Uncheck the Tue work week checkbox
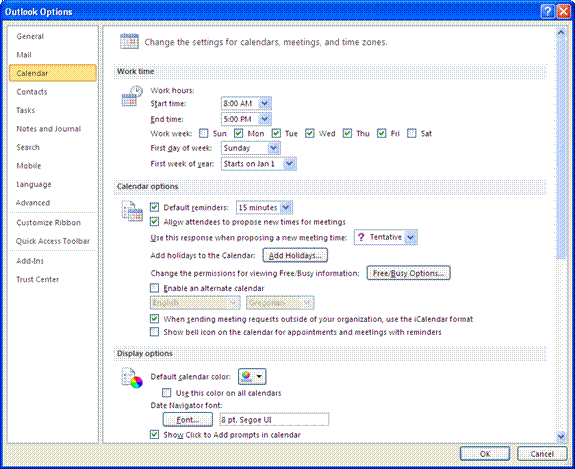Viewport: 575px width, 469px height. coord(276,133)
